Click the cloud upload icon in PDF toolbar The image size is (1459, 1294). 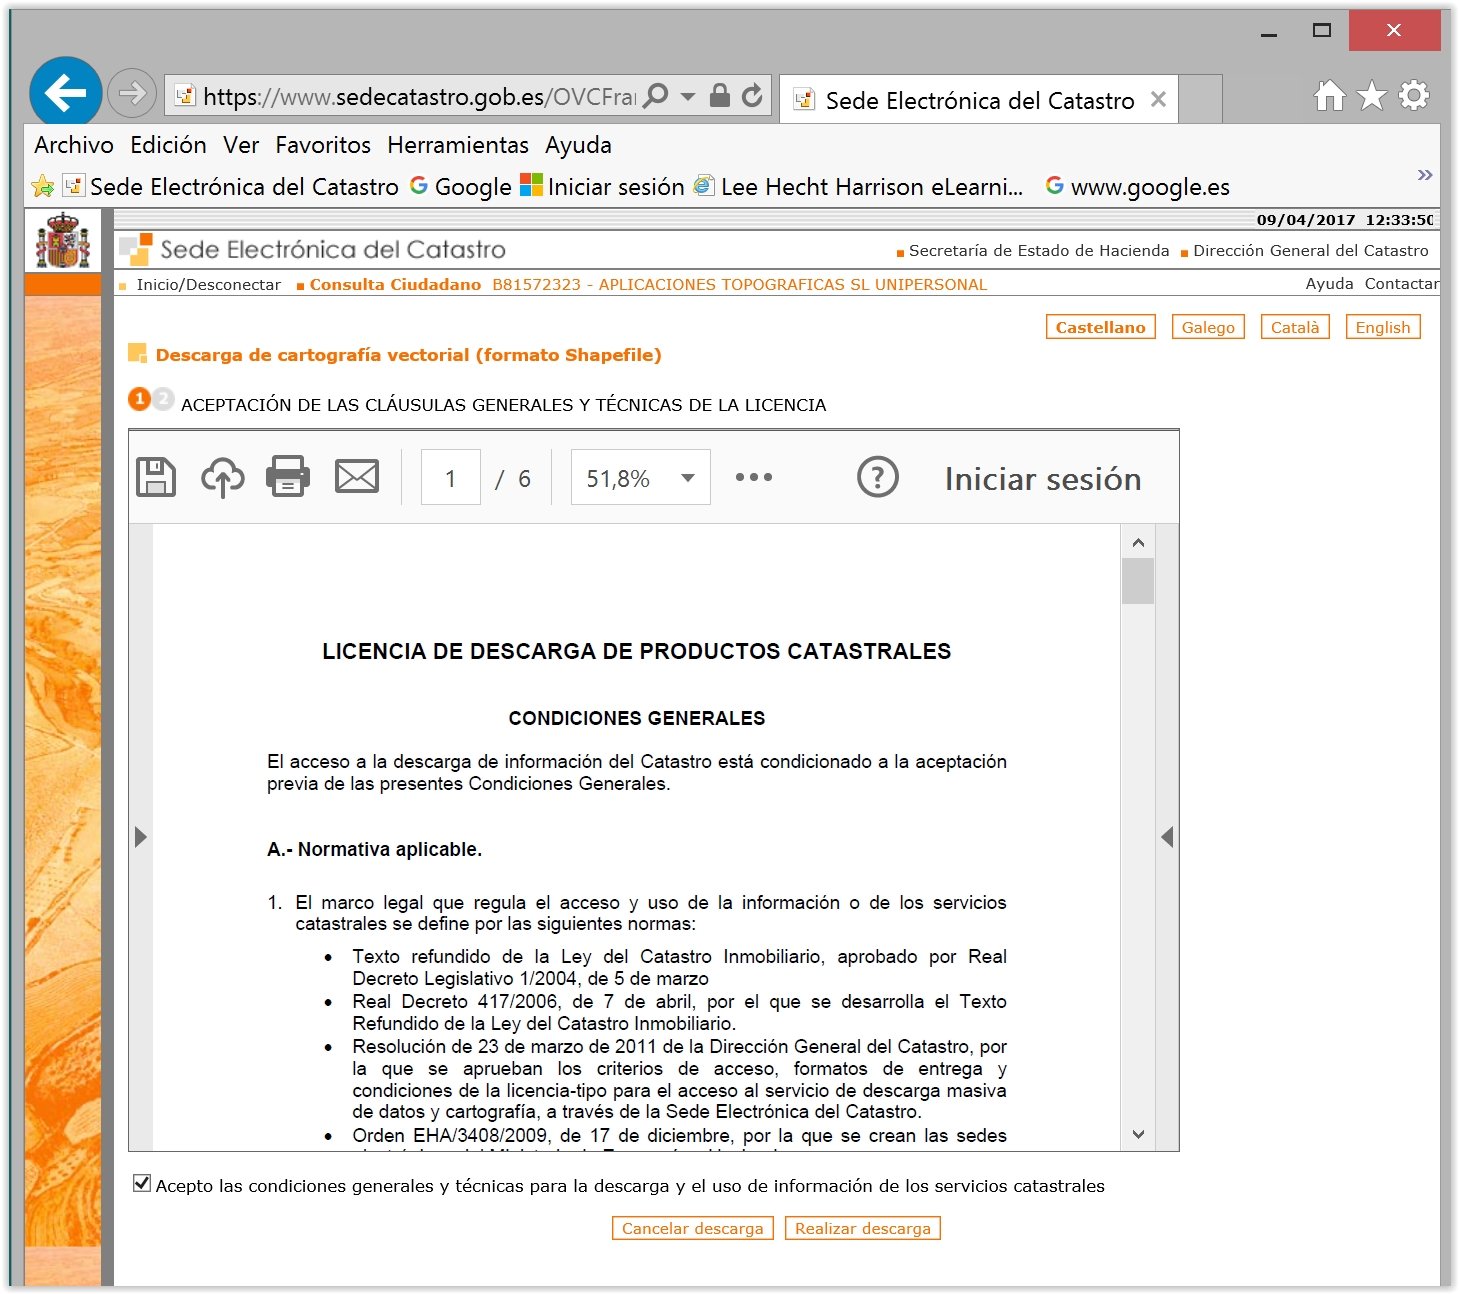(223, 477)
